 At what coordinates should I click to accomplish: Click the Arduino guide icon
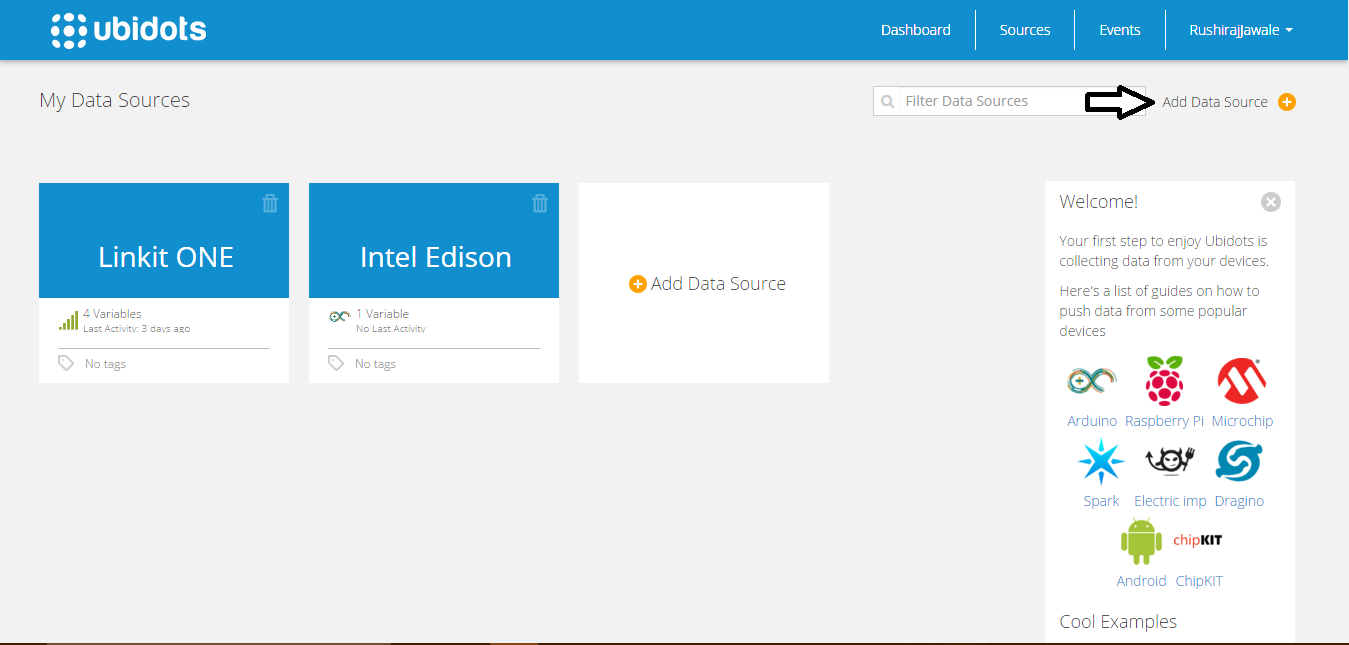1091,381
